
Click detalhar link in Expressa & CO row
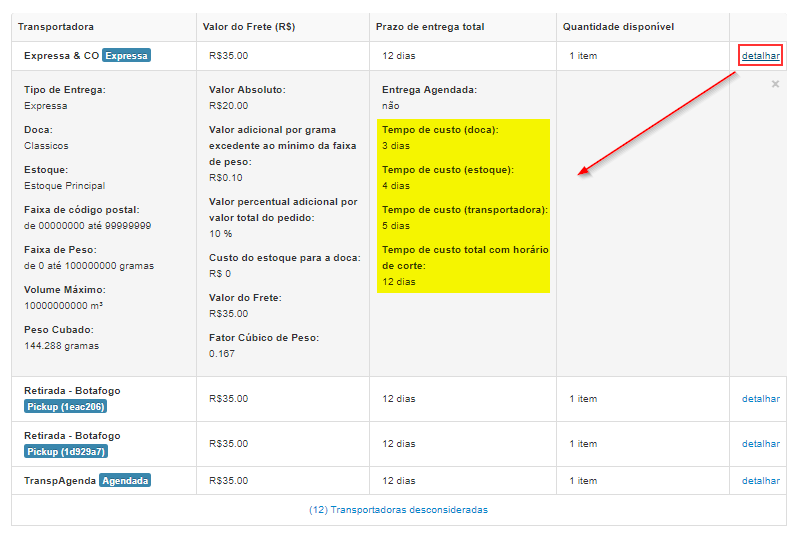(x=760, y=56)
